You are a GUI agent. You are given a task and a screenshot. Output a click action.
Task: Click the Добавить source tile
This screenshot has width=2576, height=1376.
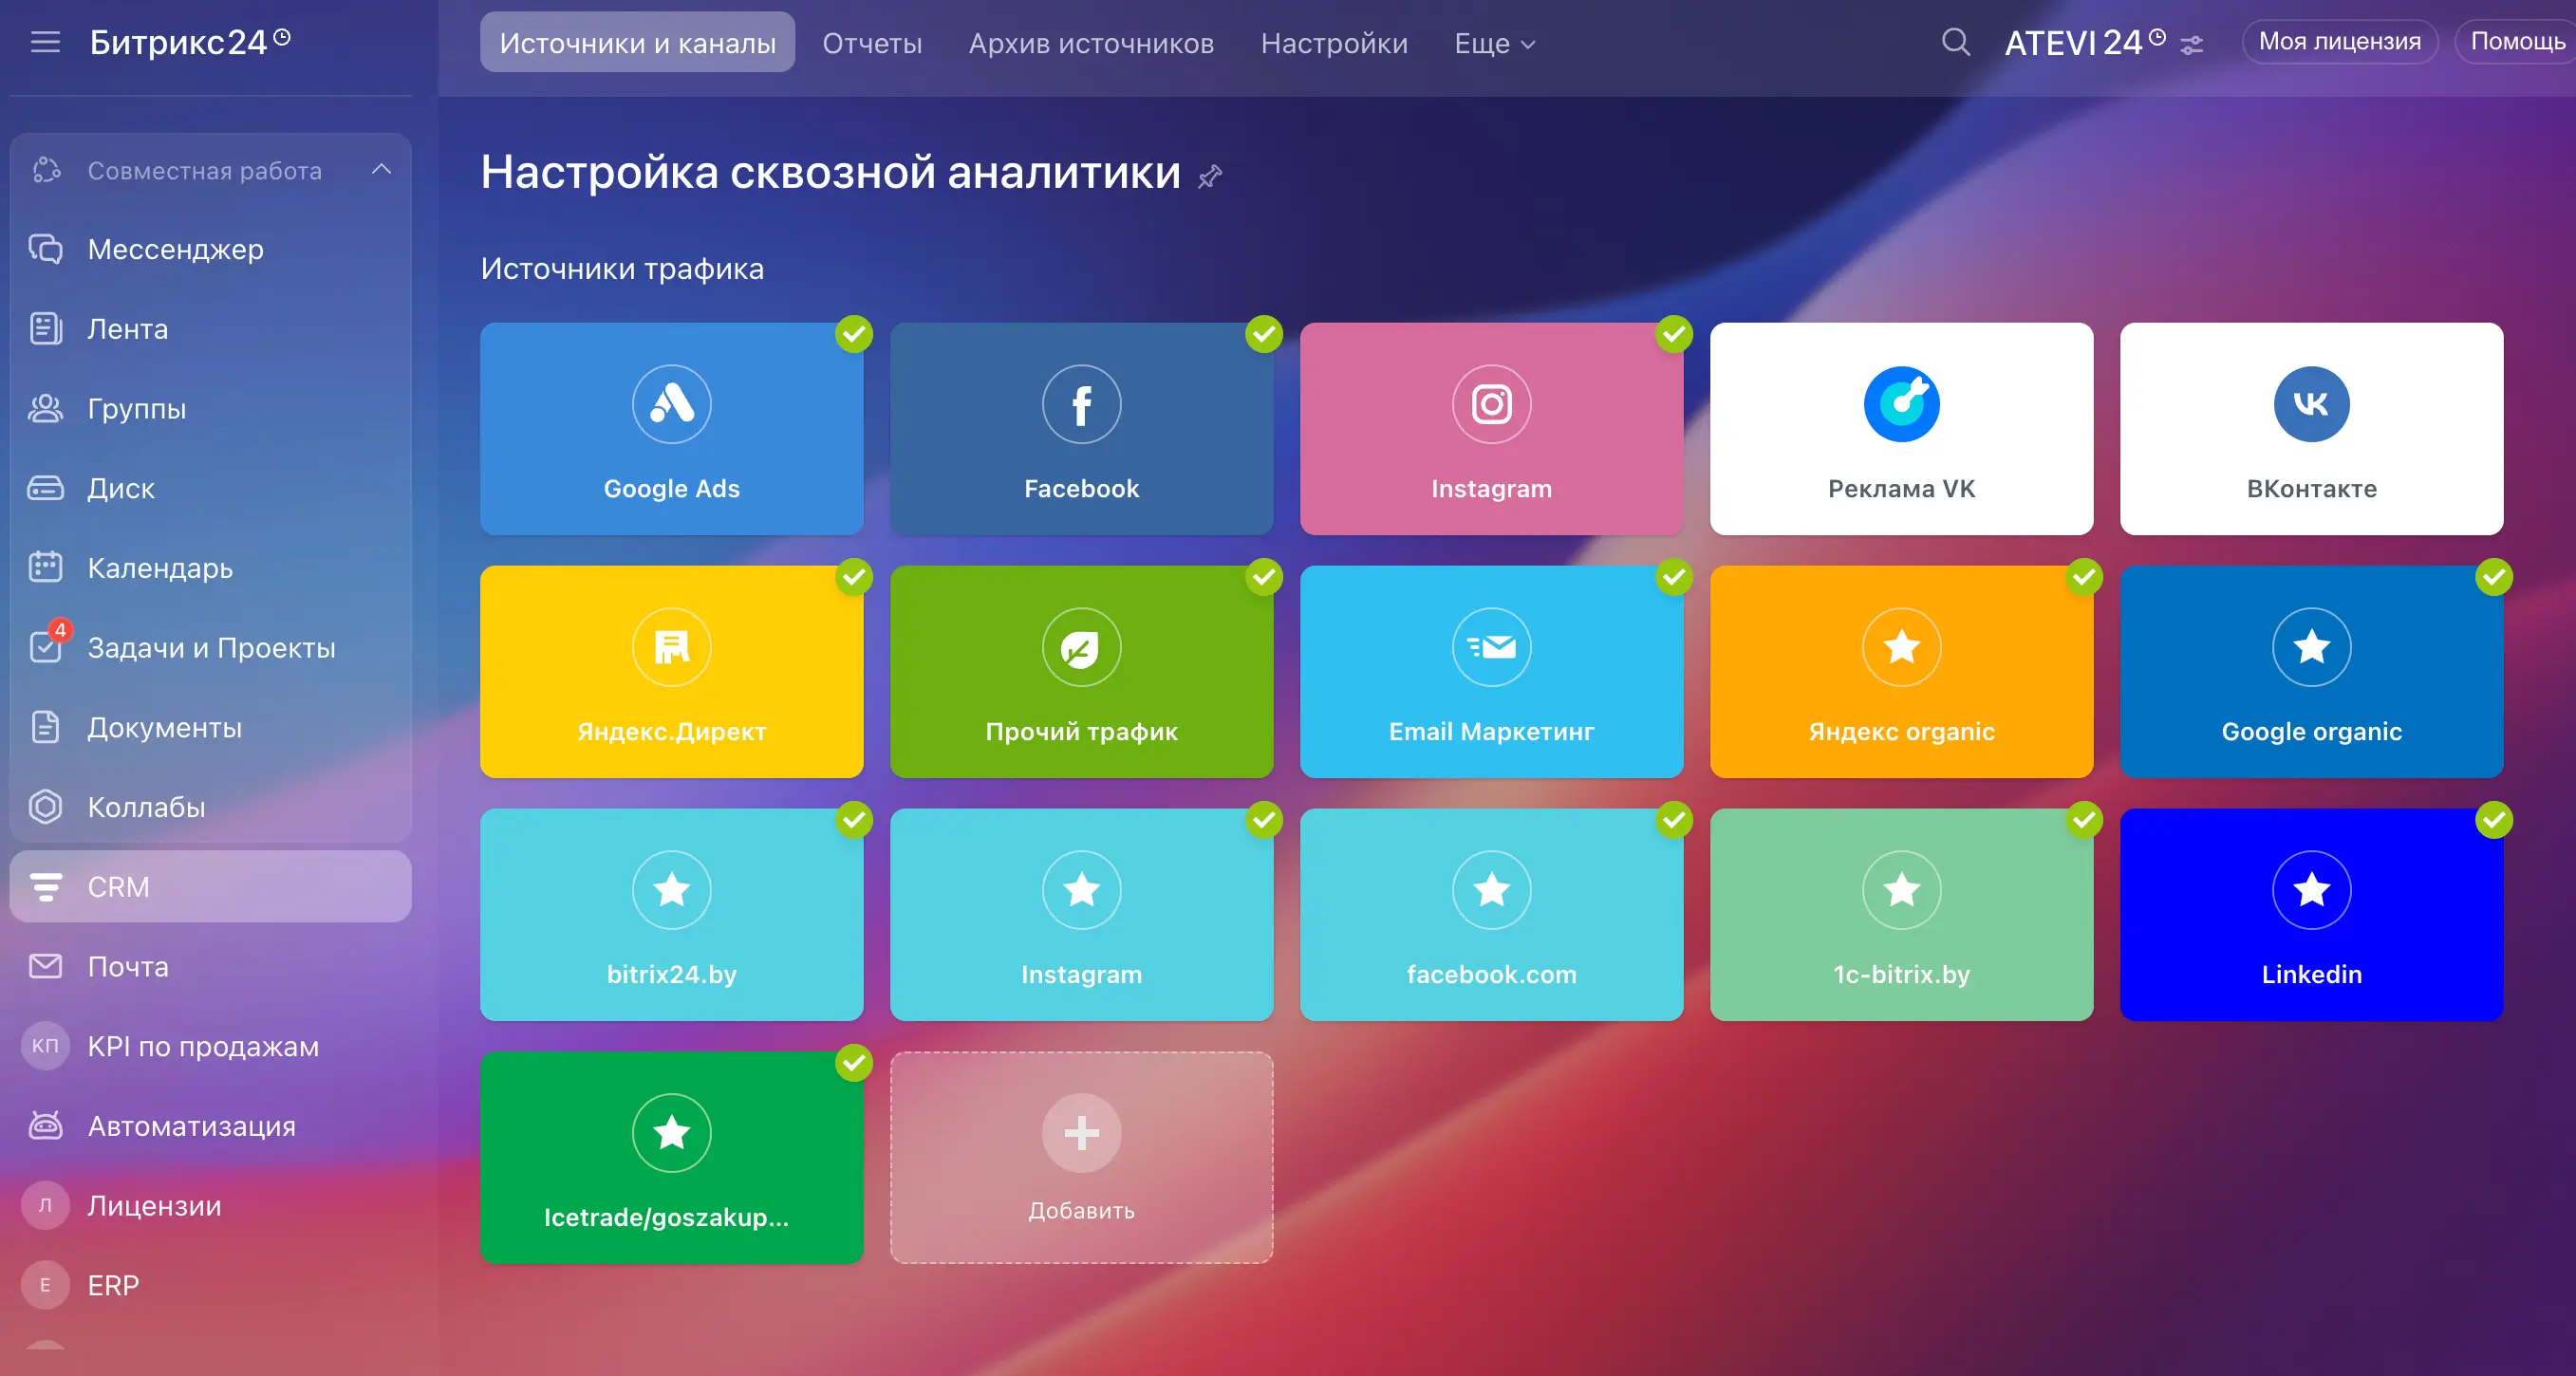pyautogui.click(x=1081, y=1157)
